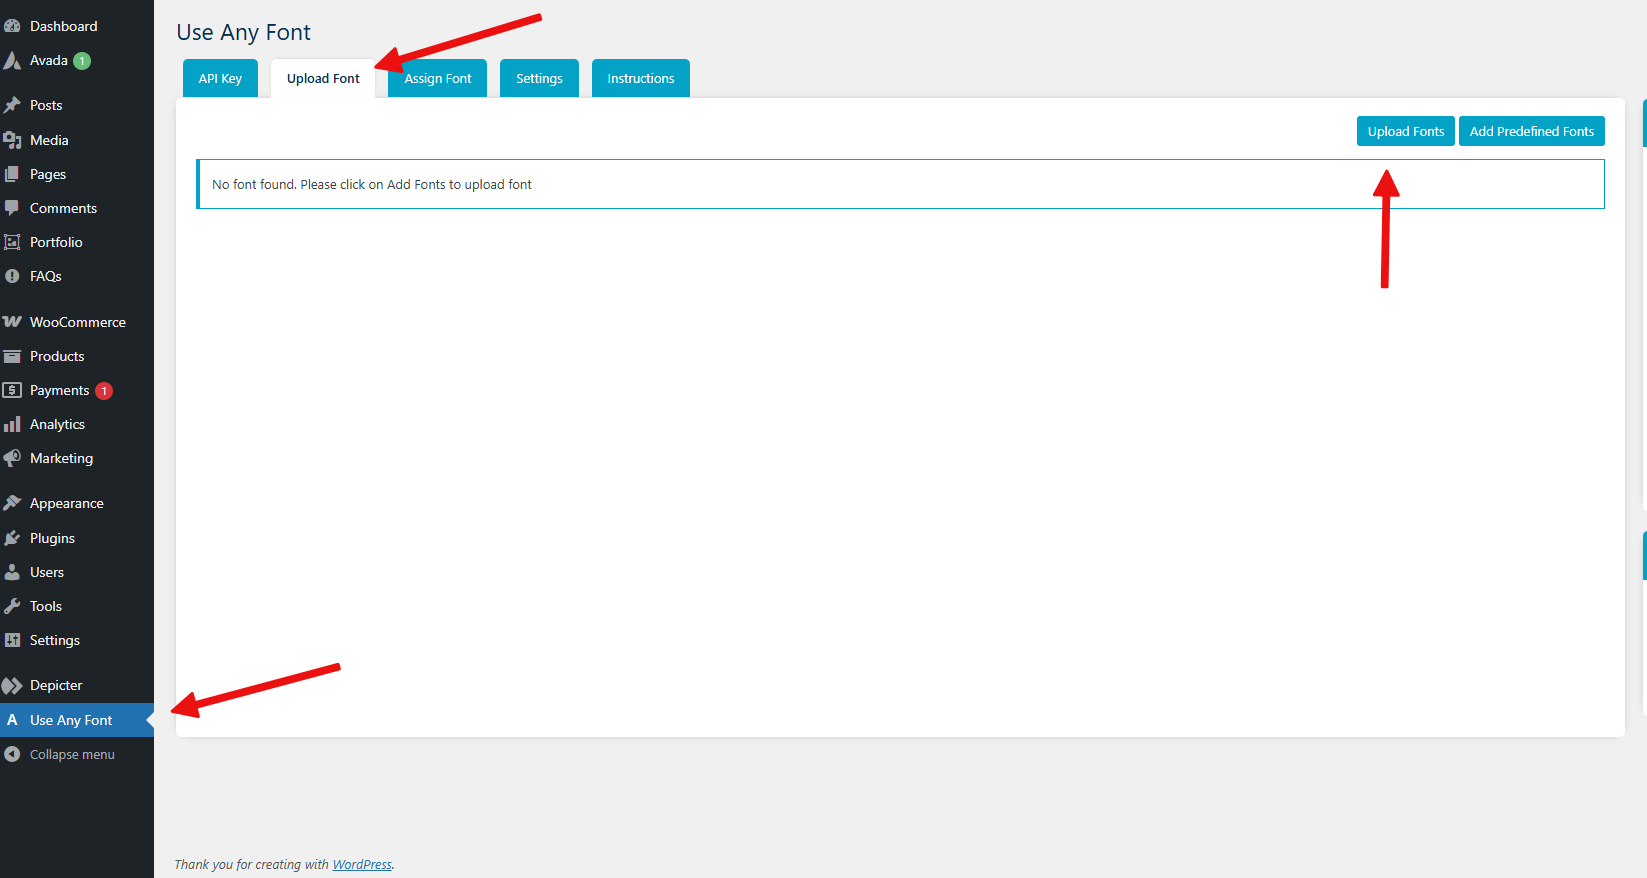Image resolution: width=1647 pixels, height=878 pixels.
Task: Follow the WordPress footer link
Action: [x=362, y=864]
